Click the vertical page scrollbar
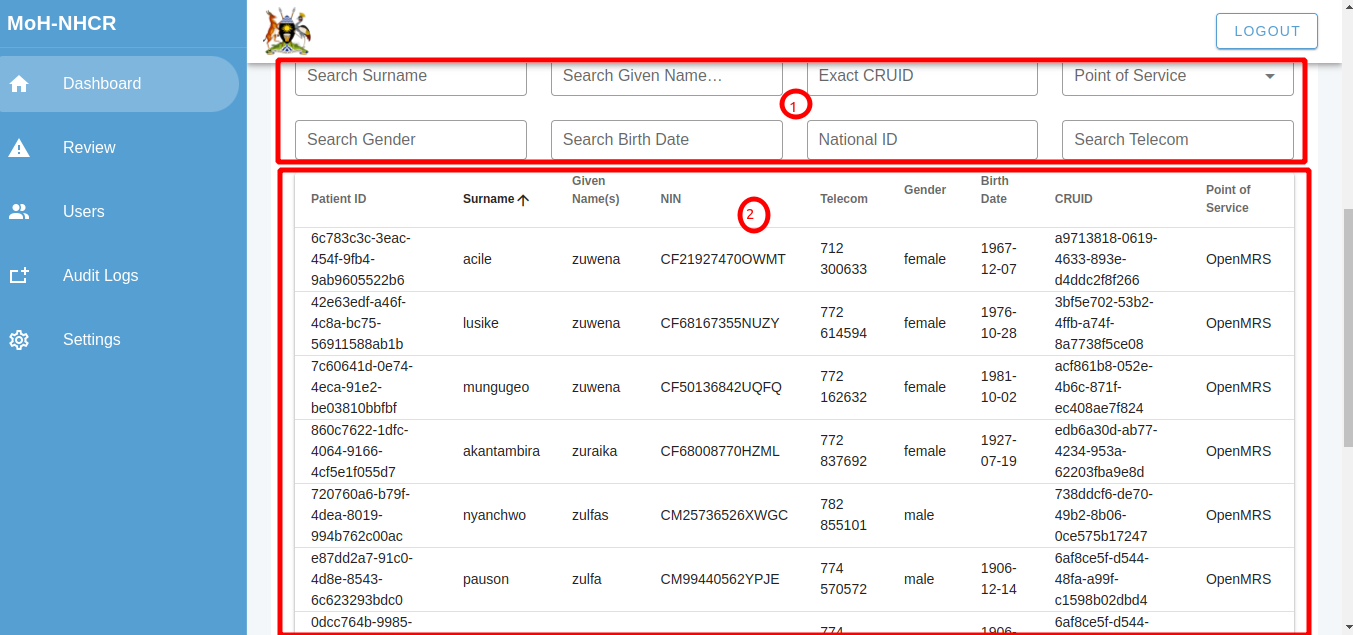The height and width of the screenshot is (635, 1353). 1346,330
